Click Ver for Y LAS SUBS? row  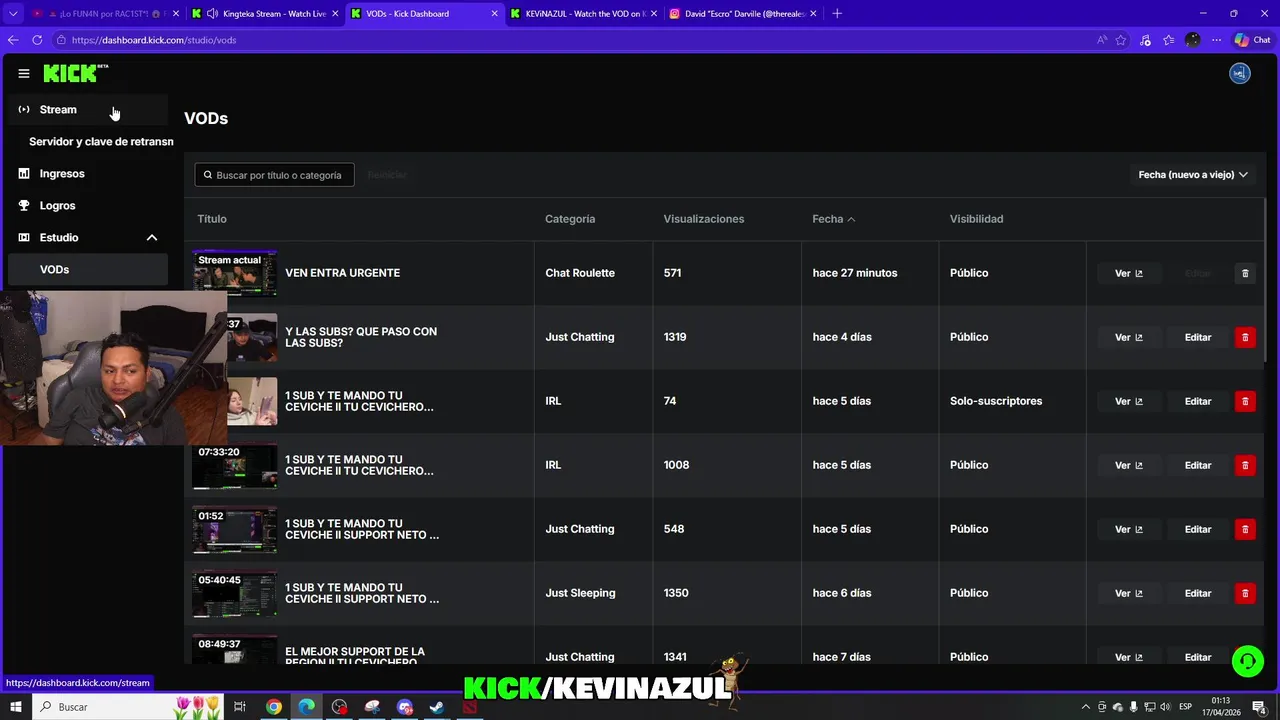[x=1129, y=337]
